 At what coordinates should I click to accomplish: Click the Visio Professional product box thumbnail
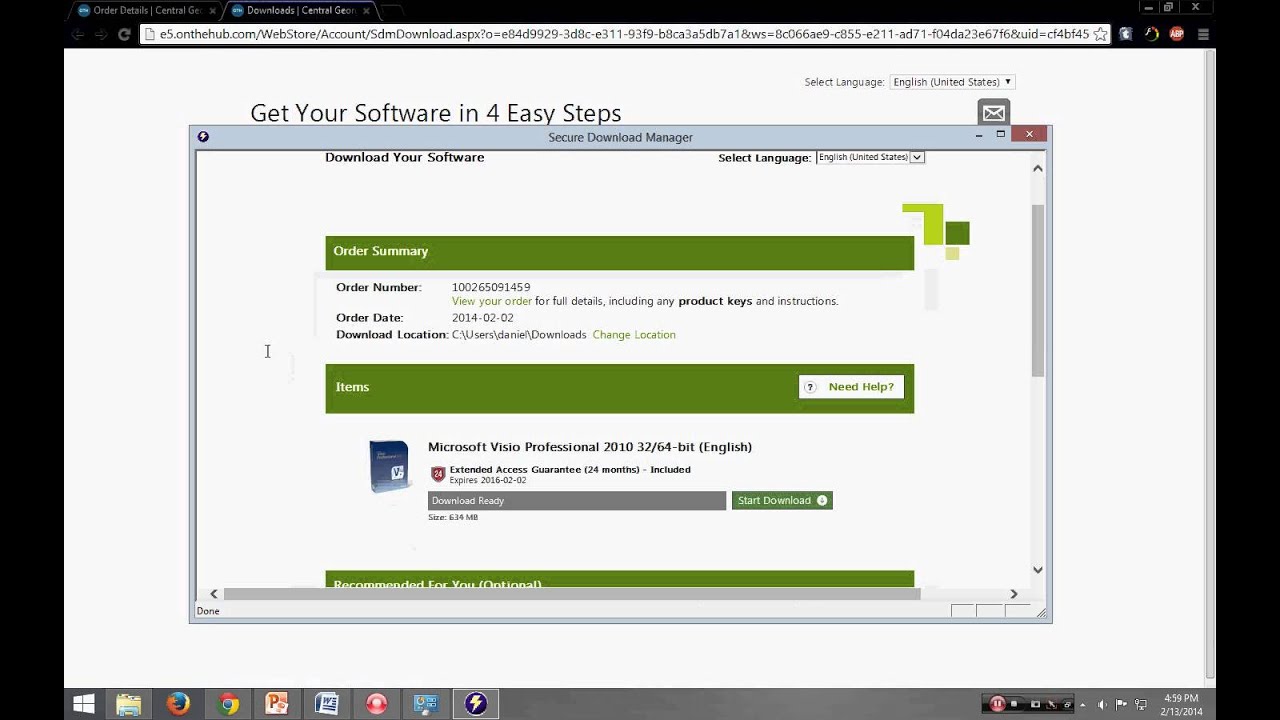pyautogui.click(x=388, y=467)
